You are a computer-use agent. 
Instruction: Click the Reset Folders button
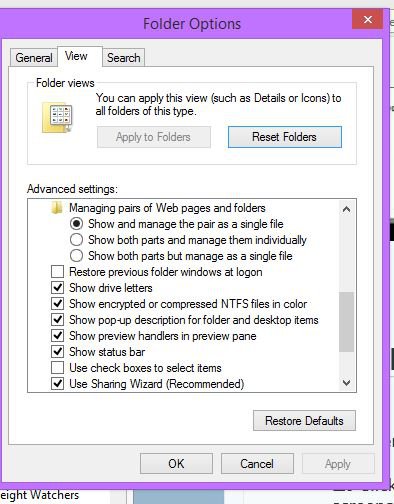[x=285, y=137]
